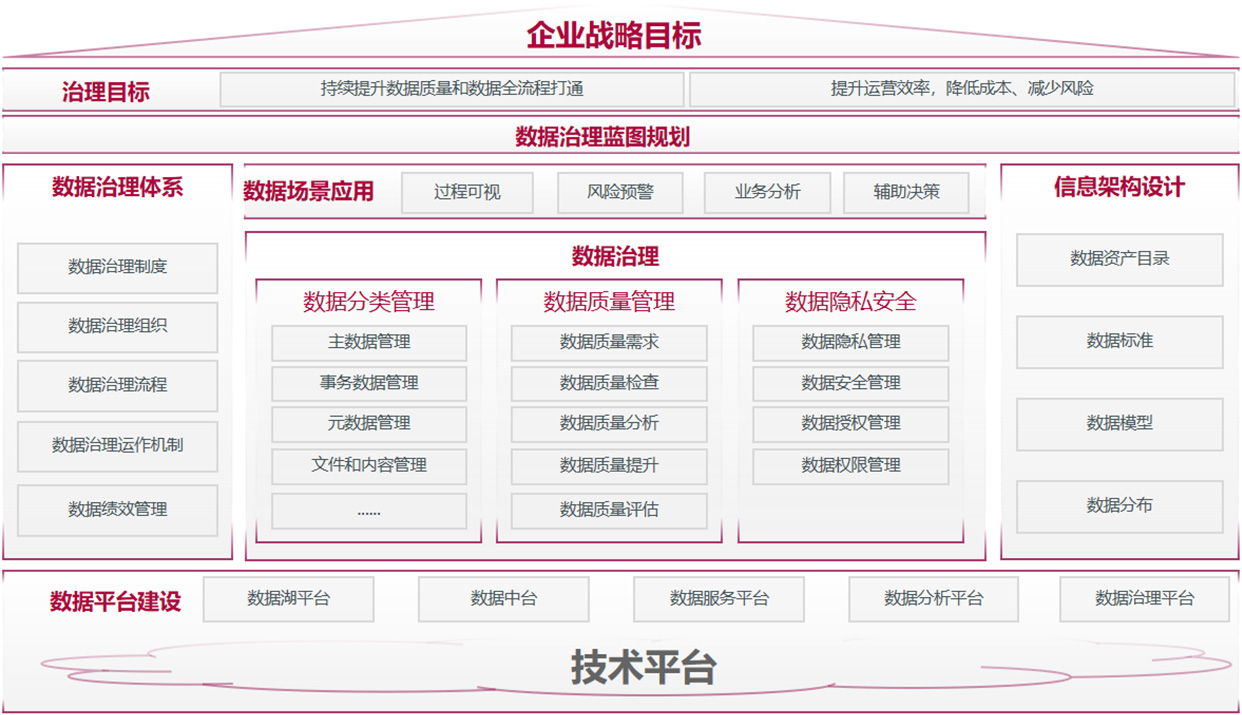The height and width of the screenshot is (715, 1242).
Task: Click the 数据质量评估 box
Action: pos(609,510)
